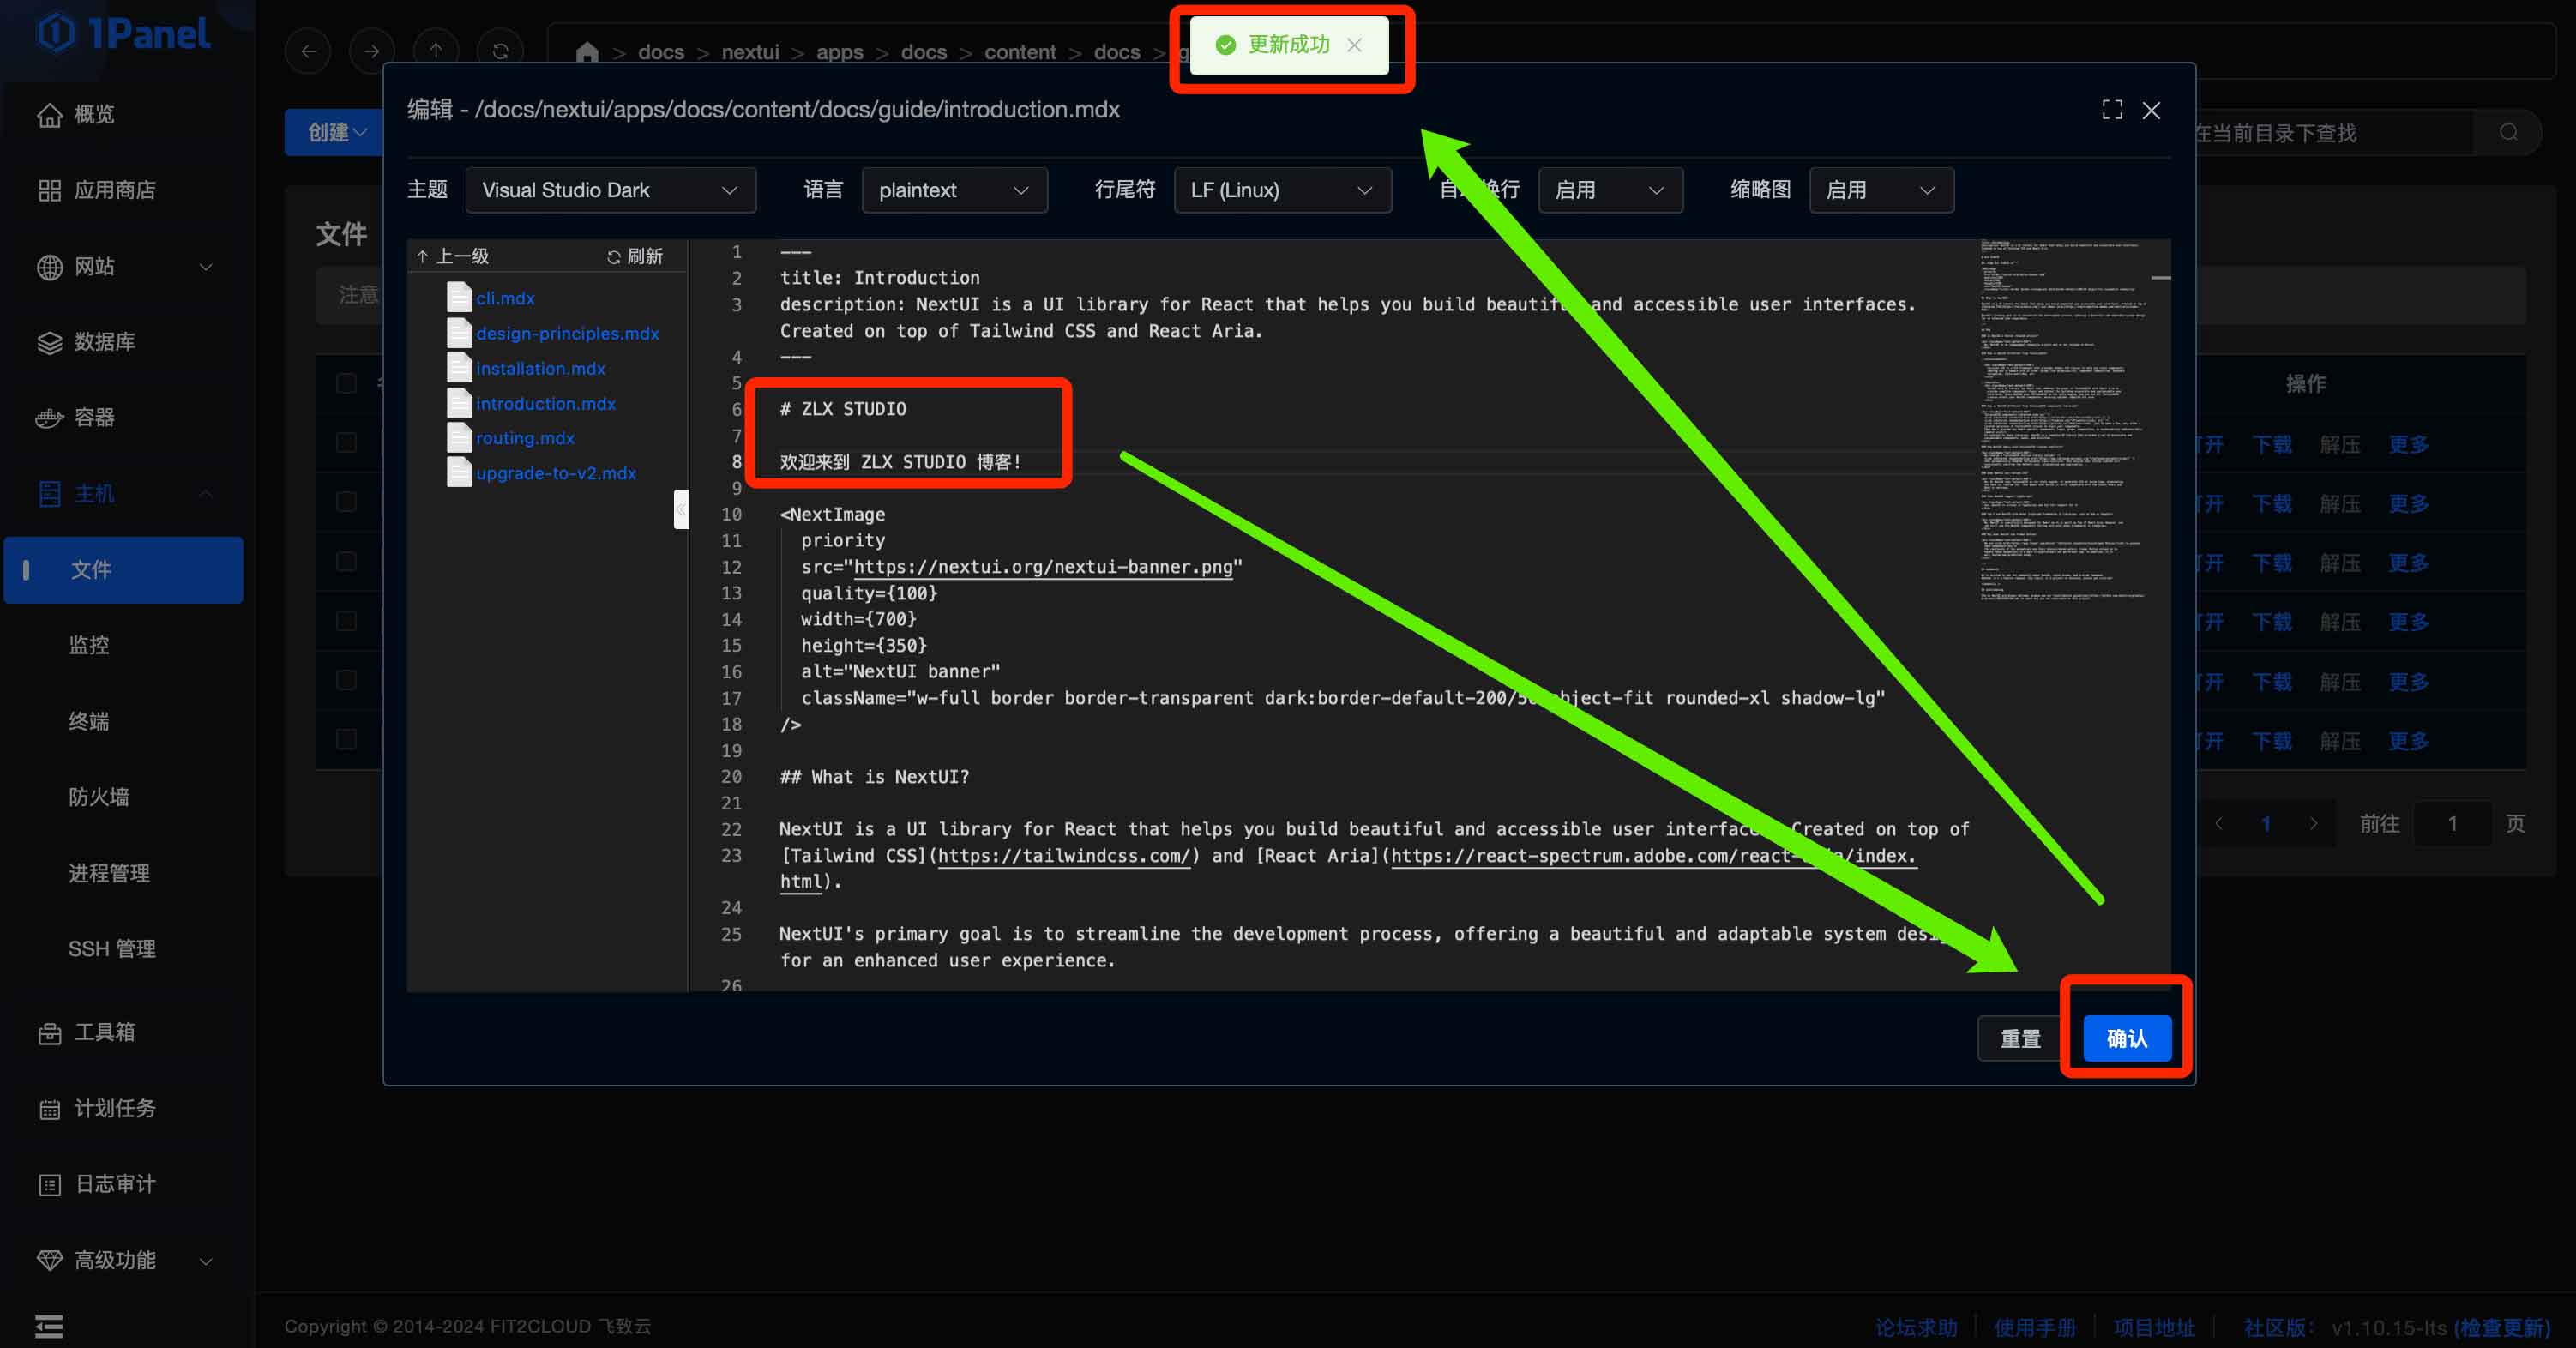Expand the 高级功能 menu chevron
The height and width of the screenshot is (1348, 2576).
coord(206,1261)
